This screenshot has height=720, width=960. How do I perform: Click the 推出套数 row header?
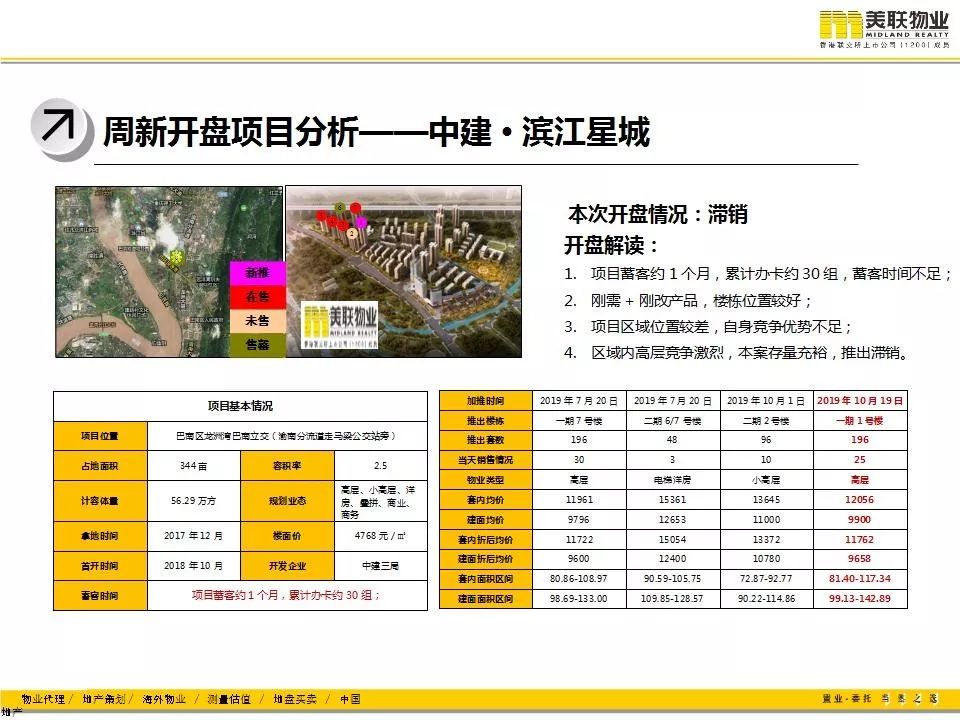(486, 440)
